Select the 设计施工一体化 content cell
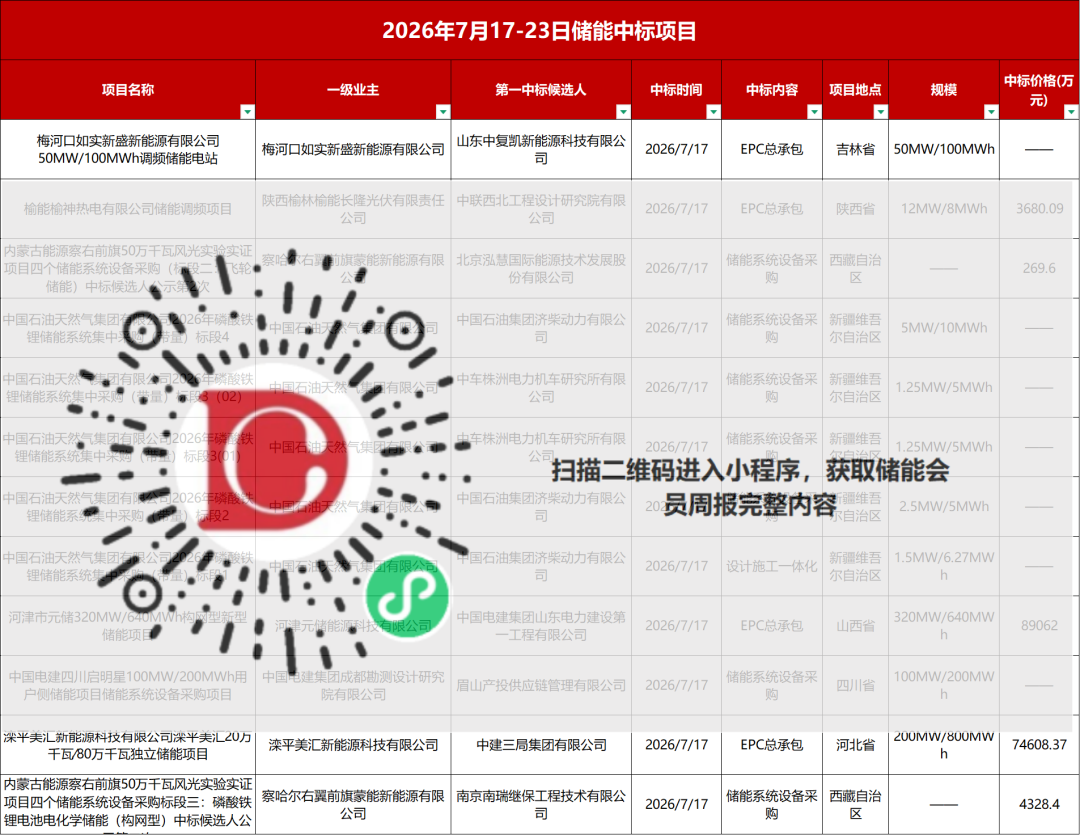The width and height of the screenshot is (1080, 835). click(x=772, y=566)
